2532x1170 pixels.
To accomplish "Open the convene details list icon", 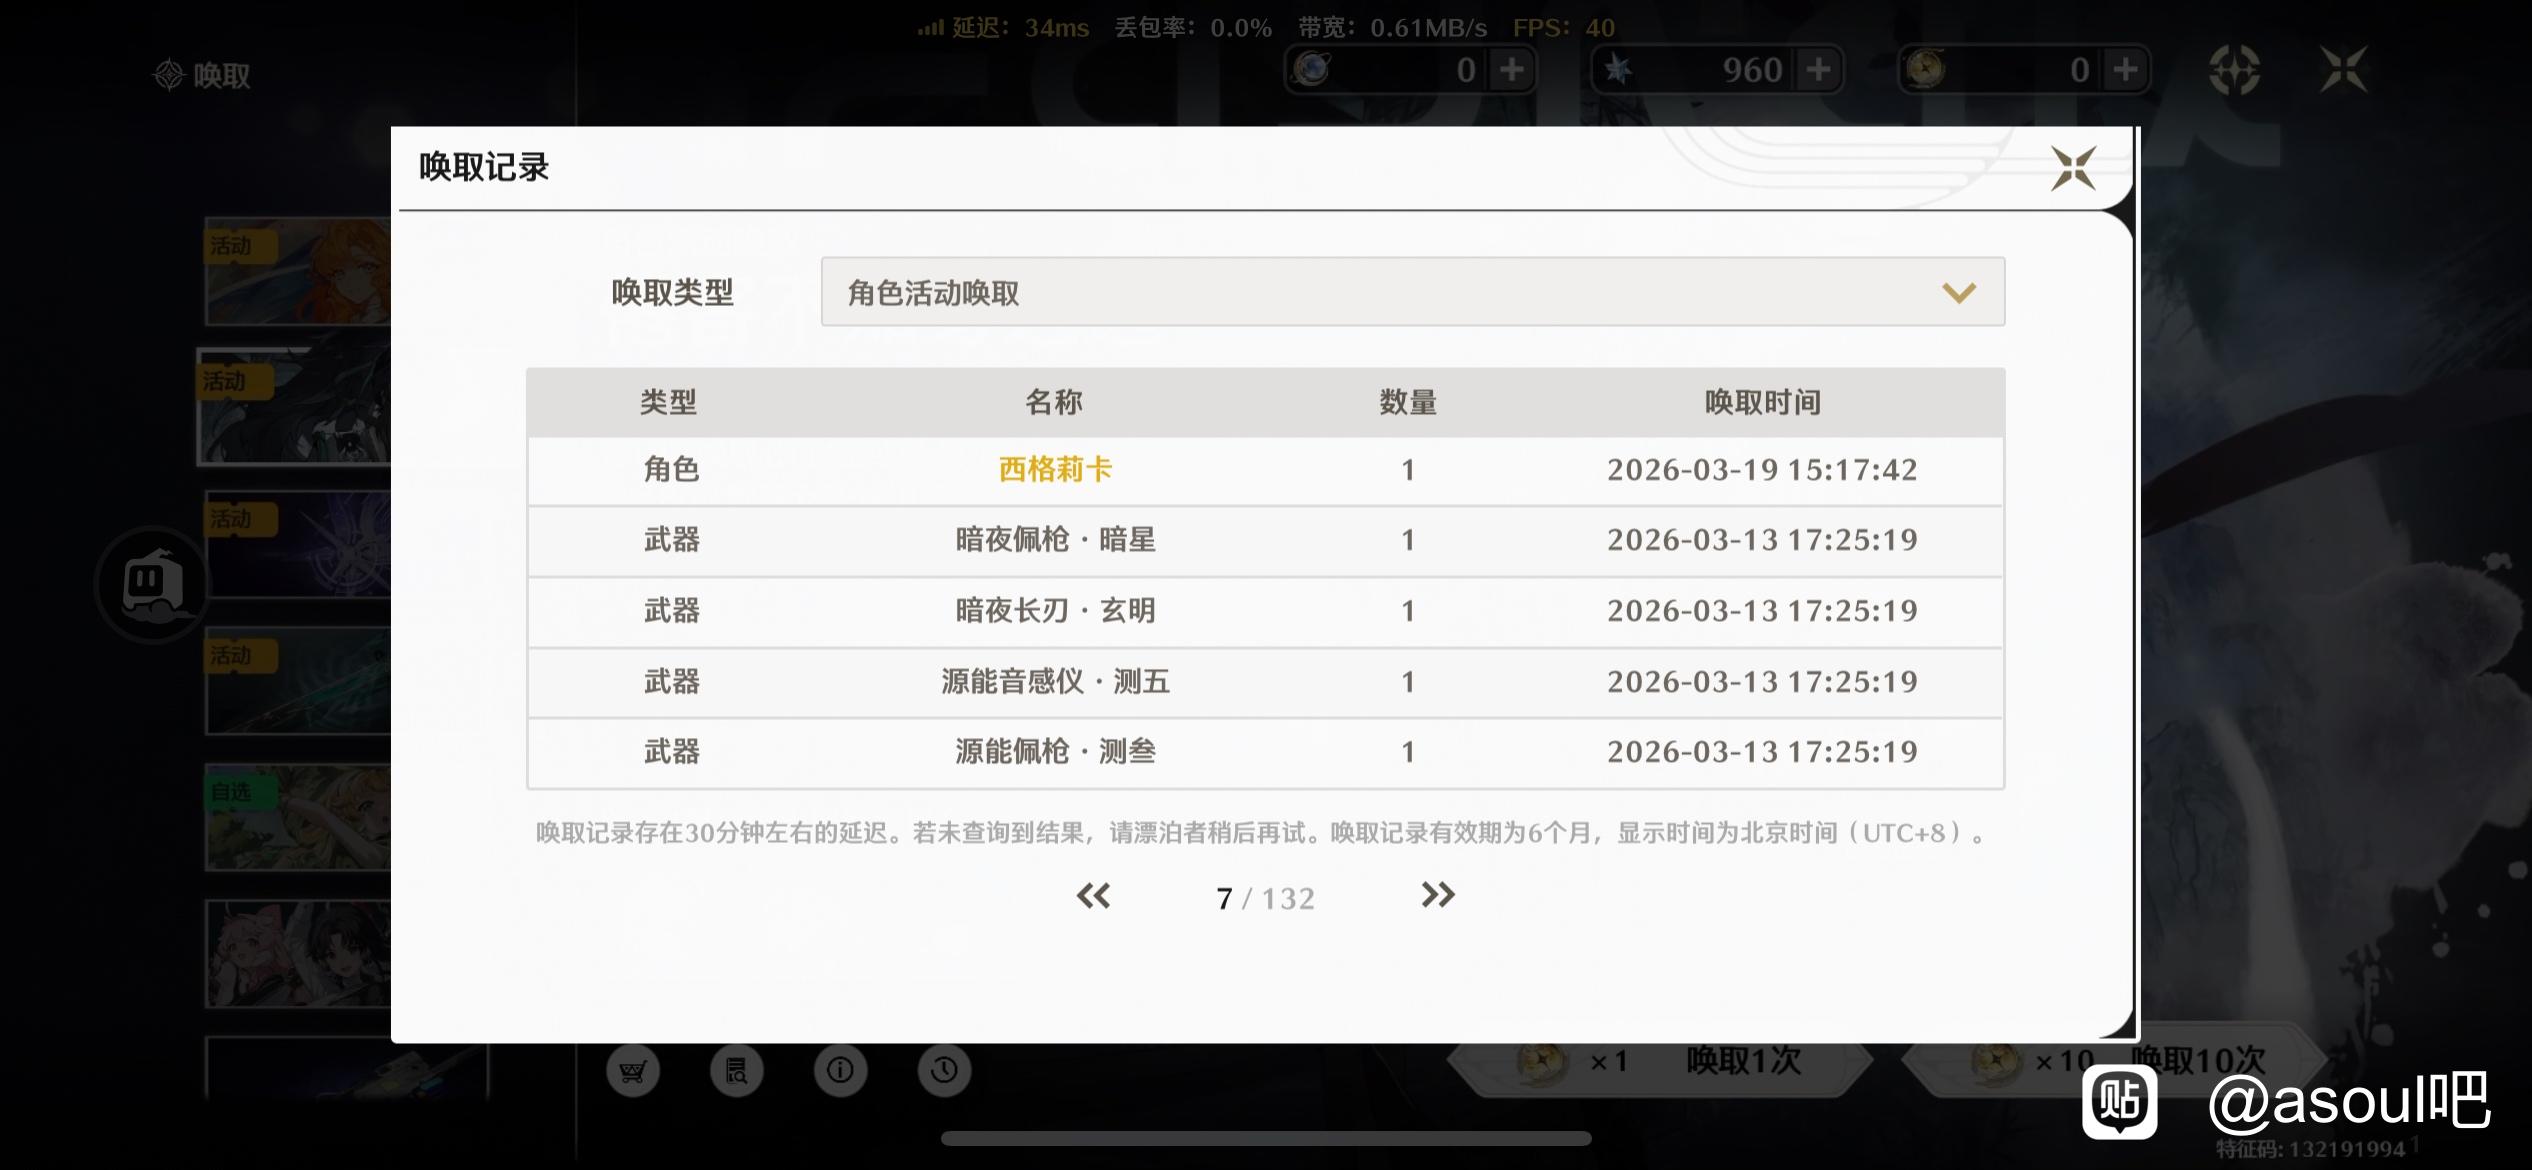I will click(737, 1071).
